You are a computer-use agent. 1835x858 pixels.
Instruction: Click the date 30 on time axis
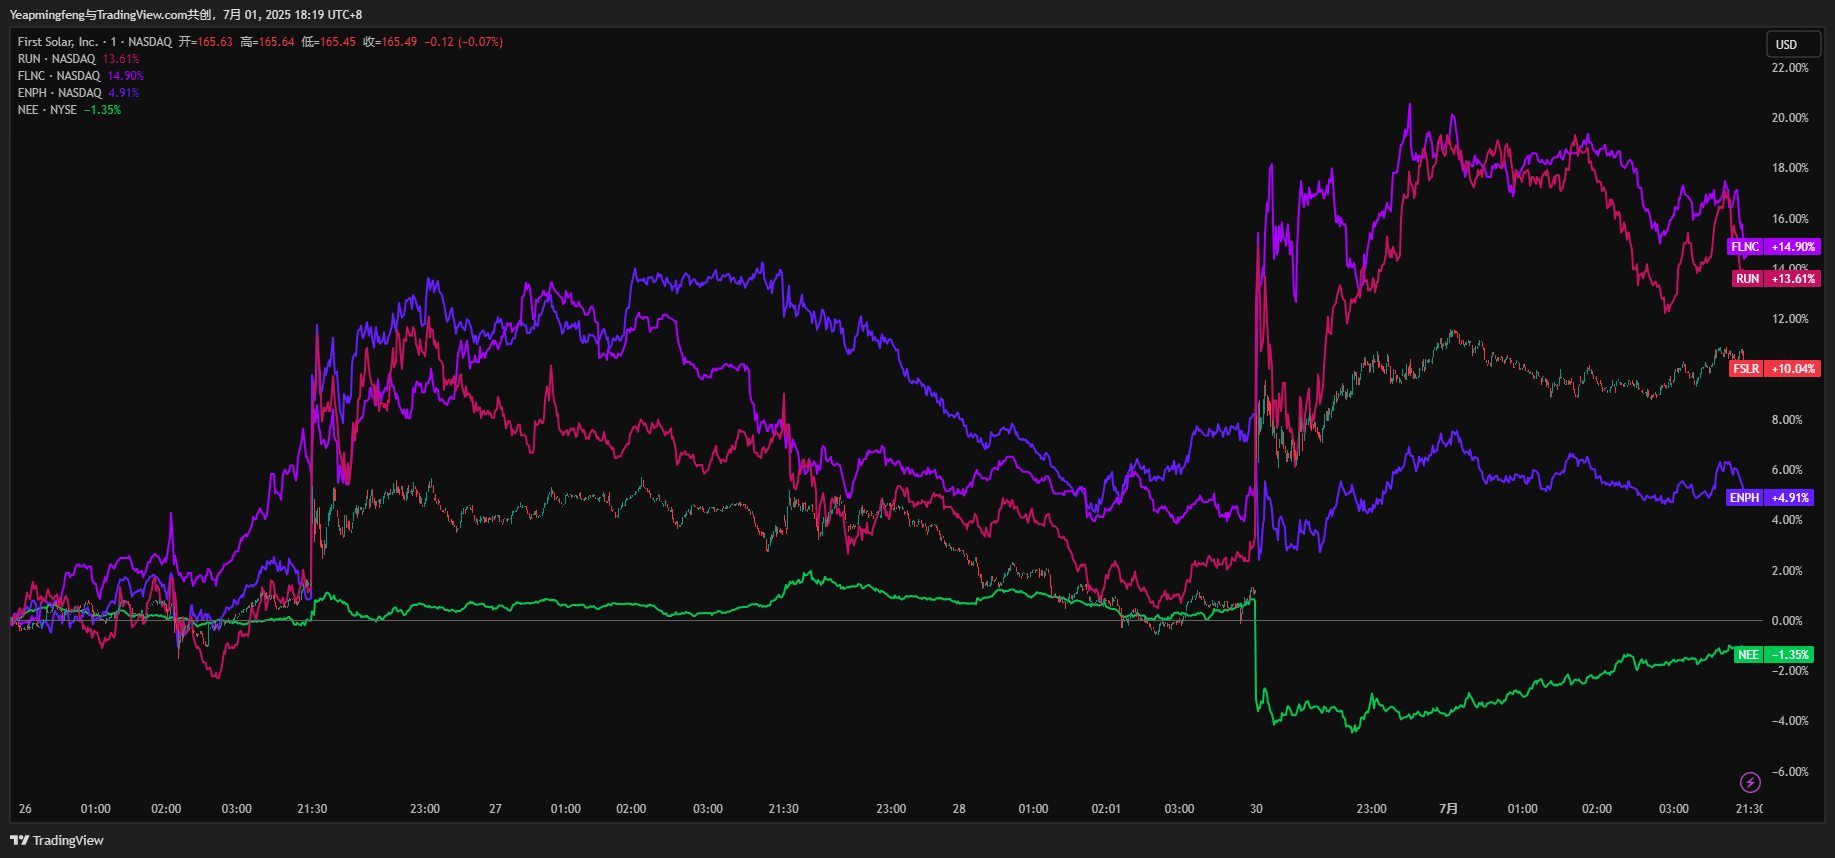coord(1256,809)
